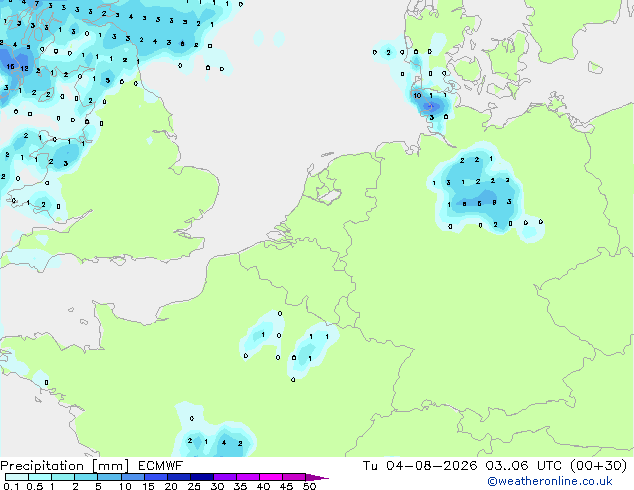The width and height of the screenshot is (634, 490).
Task: Click the value 4 in southern France
Action: coord(224,443)
